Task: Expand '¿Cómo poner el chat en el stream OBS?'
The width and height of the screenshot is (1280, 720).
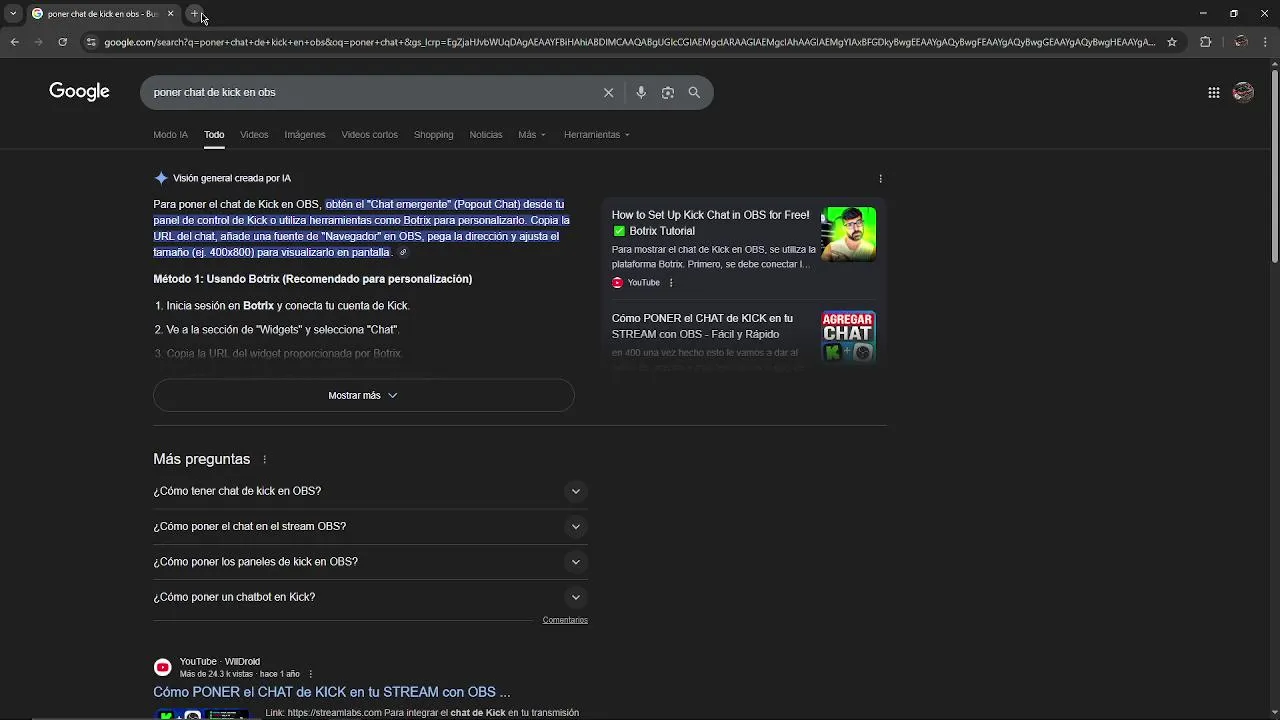Action: coord(370,526)
